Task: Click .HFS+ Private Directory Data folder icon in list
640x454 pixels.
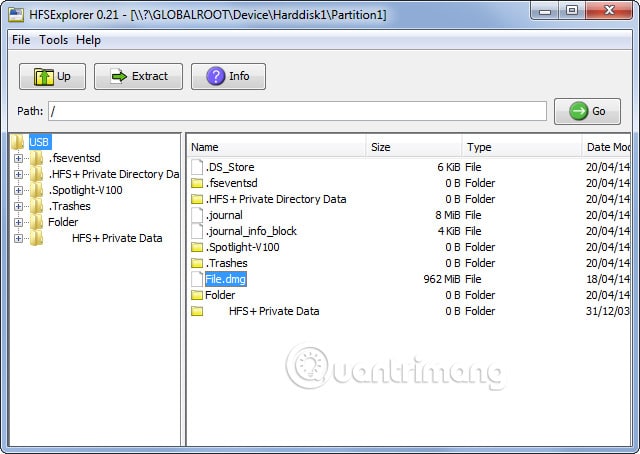Action: [x=197, y=199]
